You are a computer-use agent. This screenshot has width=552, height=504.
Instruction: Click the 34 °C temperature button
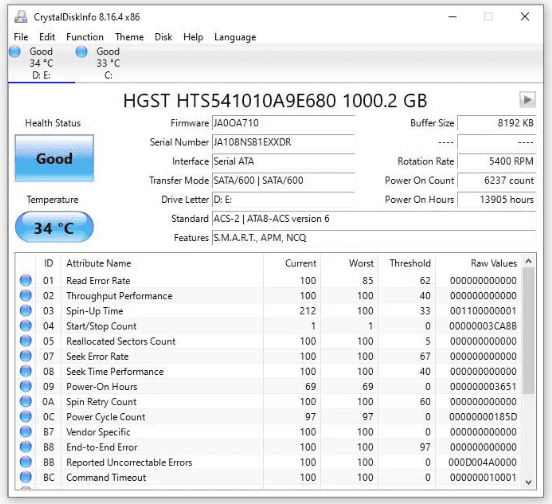(54, 228)
